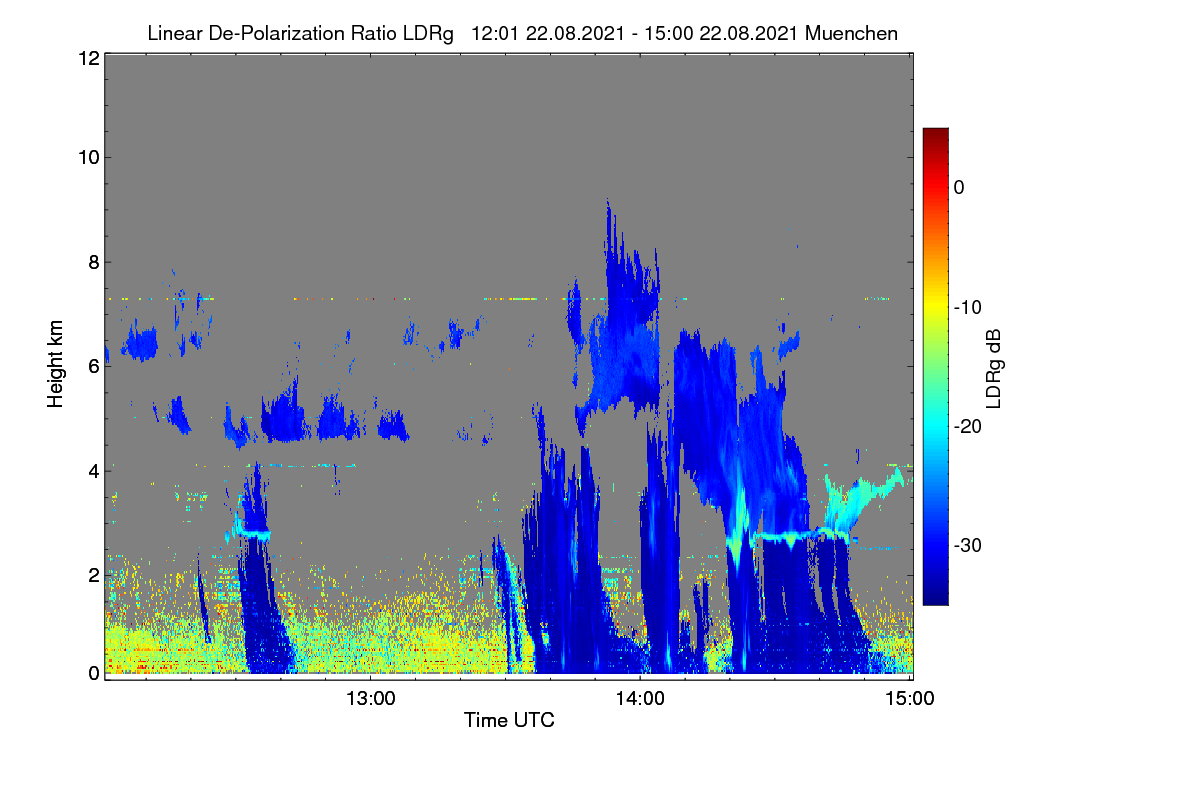
Task: Click the colorbar value label -20
Action: 968,426
